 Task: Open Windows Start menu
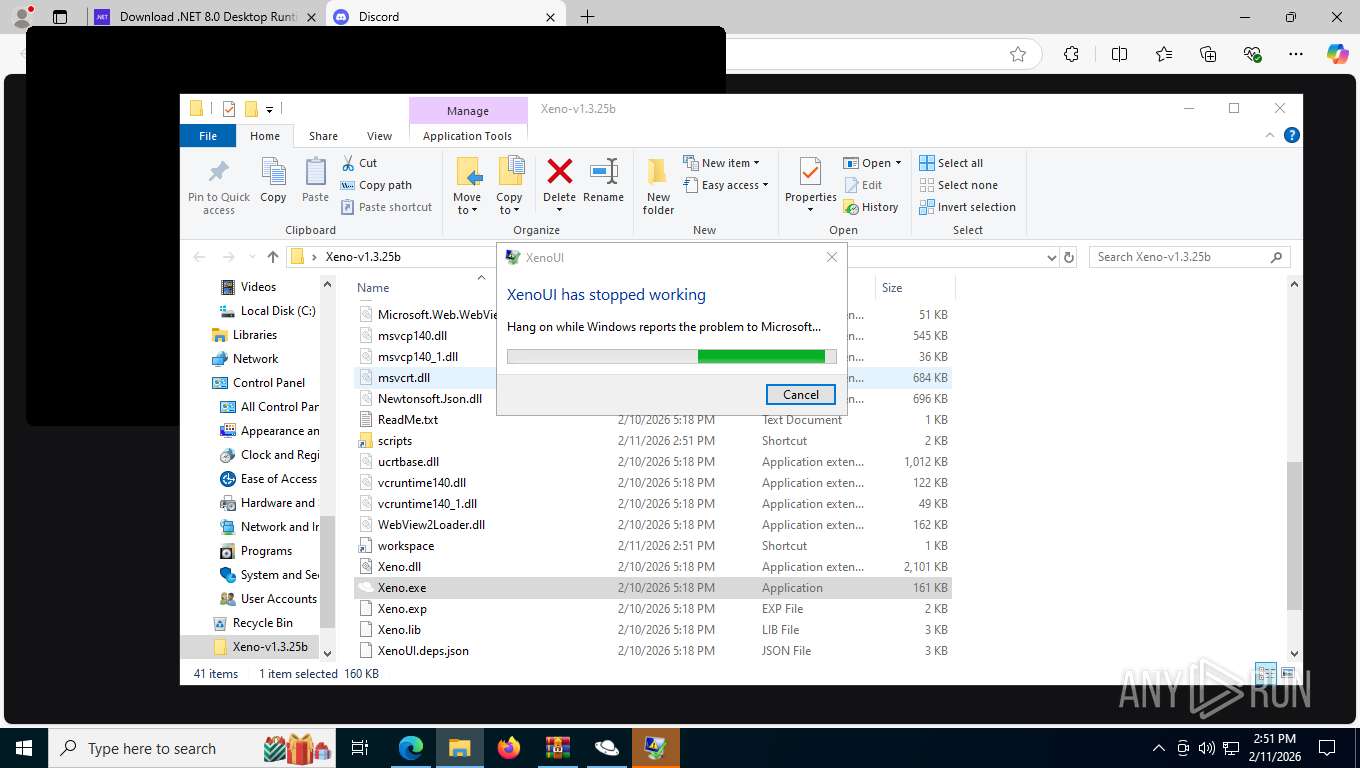[x=24, y=748]
